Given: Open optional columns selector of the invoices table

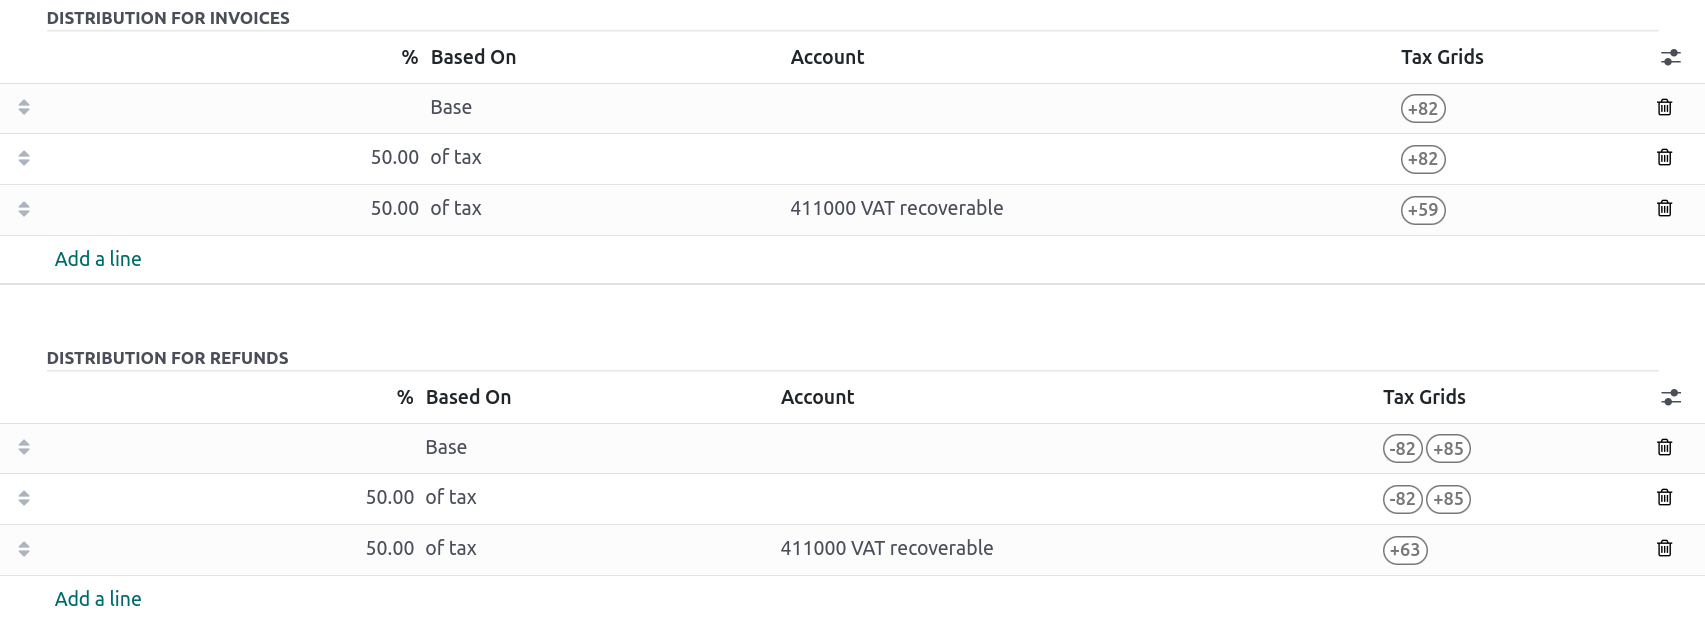Looking at the screenshot, I should [x=1671, y=57].
